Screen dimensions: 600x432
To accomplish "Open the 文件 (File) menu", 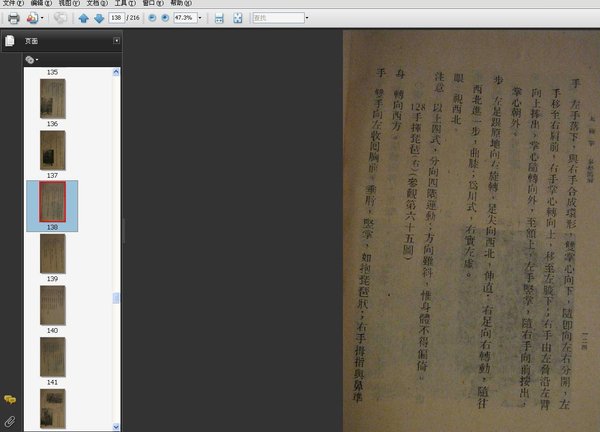I will 13,3.
